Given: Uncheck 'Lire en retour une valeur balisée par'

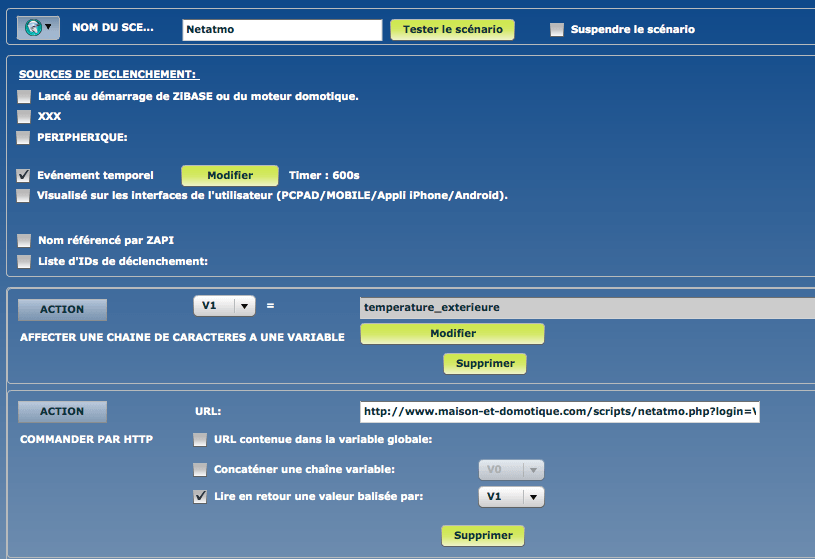Looking at the screenshot, I should pos(200,497).
